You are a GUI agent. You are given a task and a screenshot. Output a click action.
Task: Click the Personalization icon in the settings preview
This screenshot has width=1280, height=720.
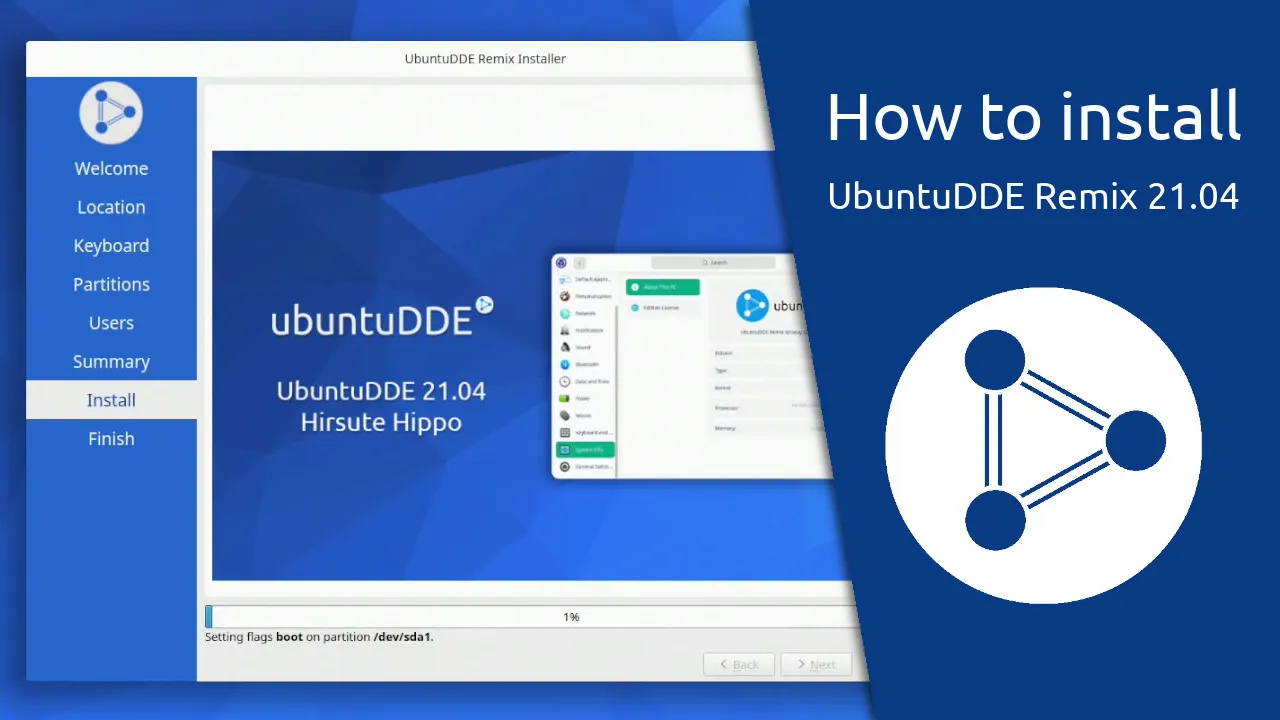click(565, 296)
